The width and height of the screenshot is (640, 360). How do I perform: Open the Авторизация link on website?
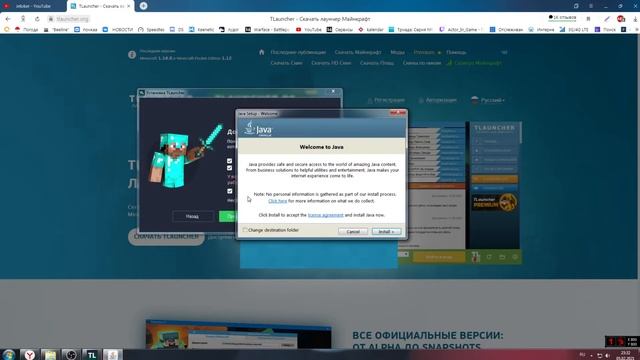(x=438, y=100)
